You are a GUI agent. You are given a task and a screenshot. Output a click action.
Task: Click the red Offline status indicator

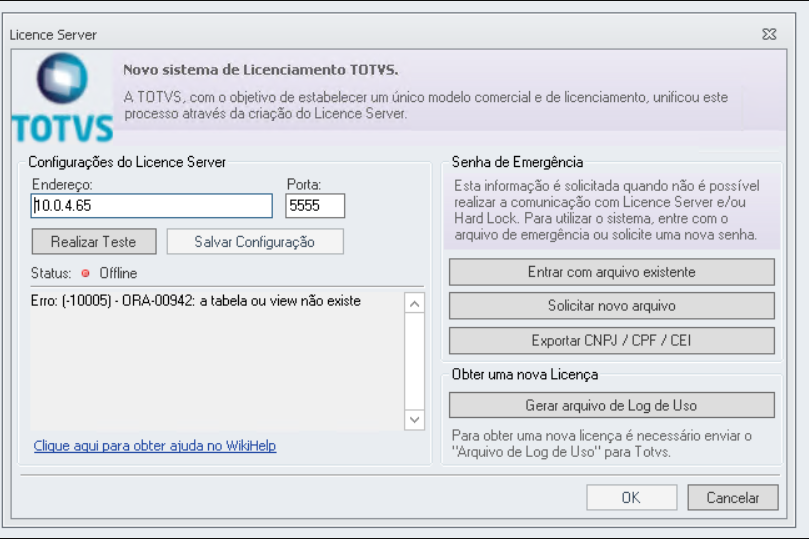click(86, 273)
